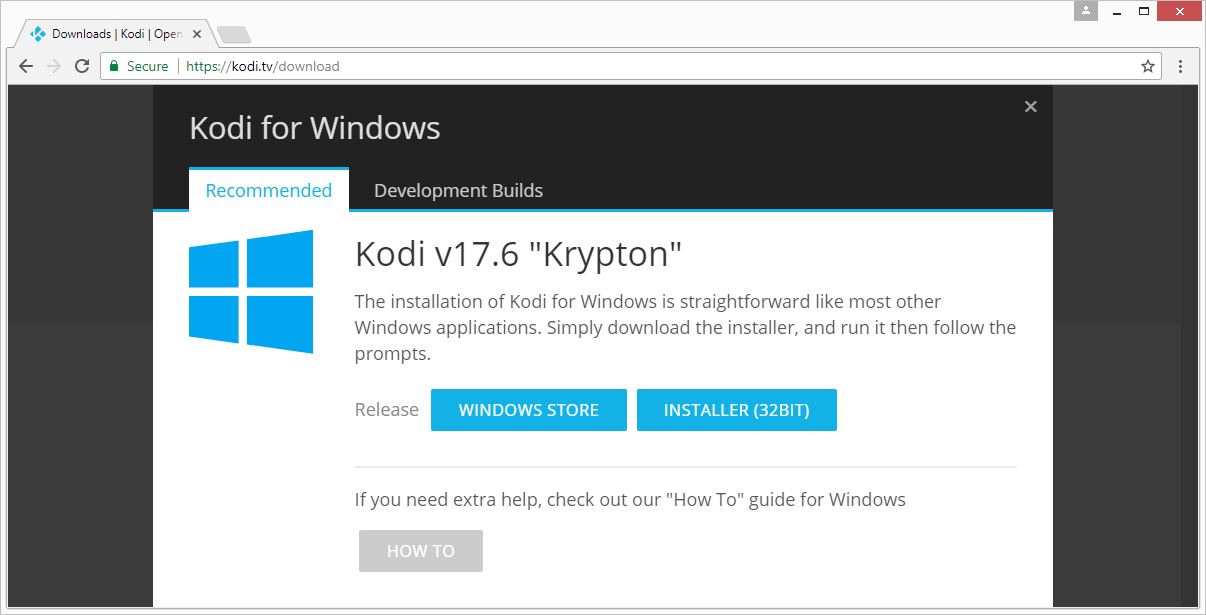
Task: Click the green Secure padlock icon
Action: 113,66
